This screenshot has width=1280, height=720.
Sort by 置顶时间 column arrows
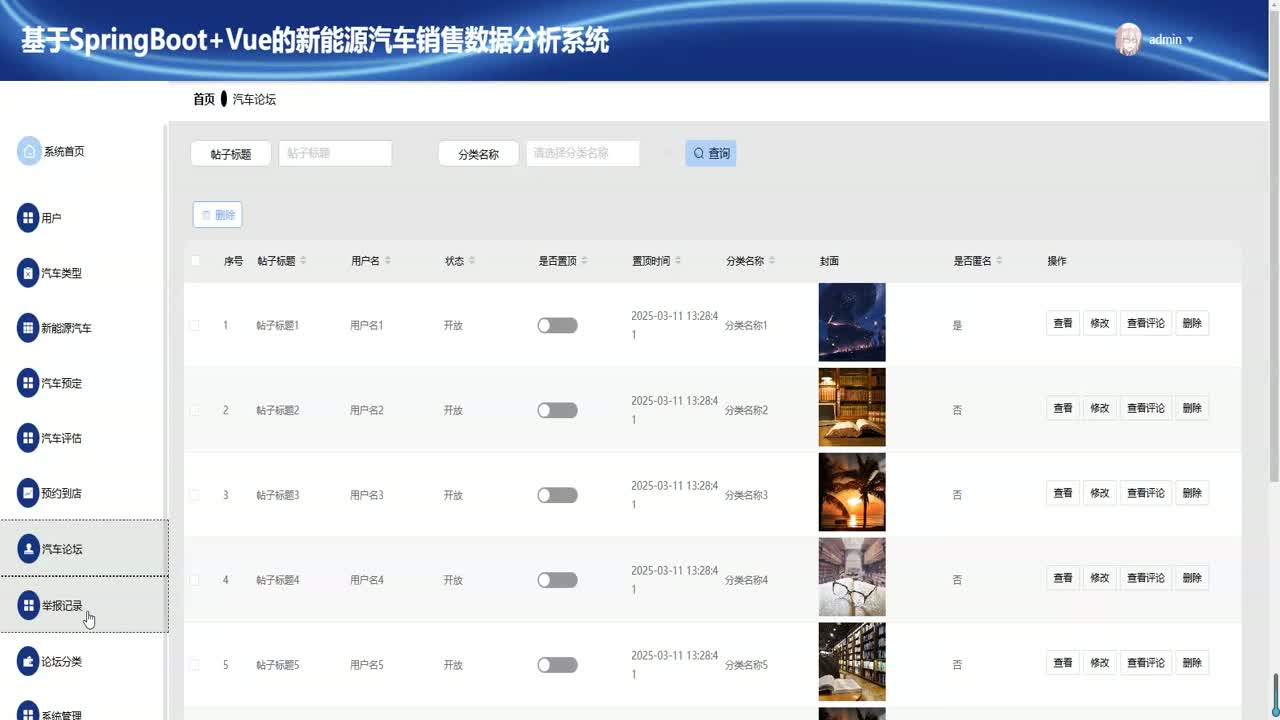[677, 261]
